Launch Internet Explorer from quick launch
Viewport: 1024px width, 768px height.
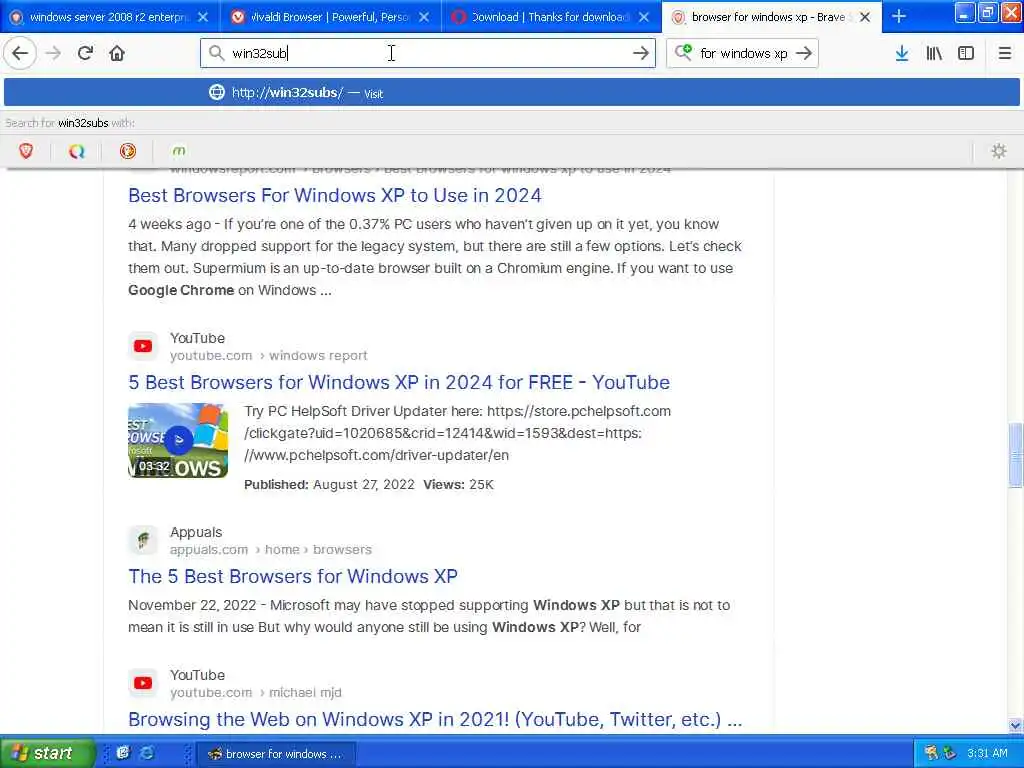[147, 753]
